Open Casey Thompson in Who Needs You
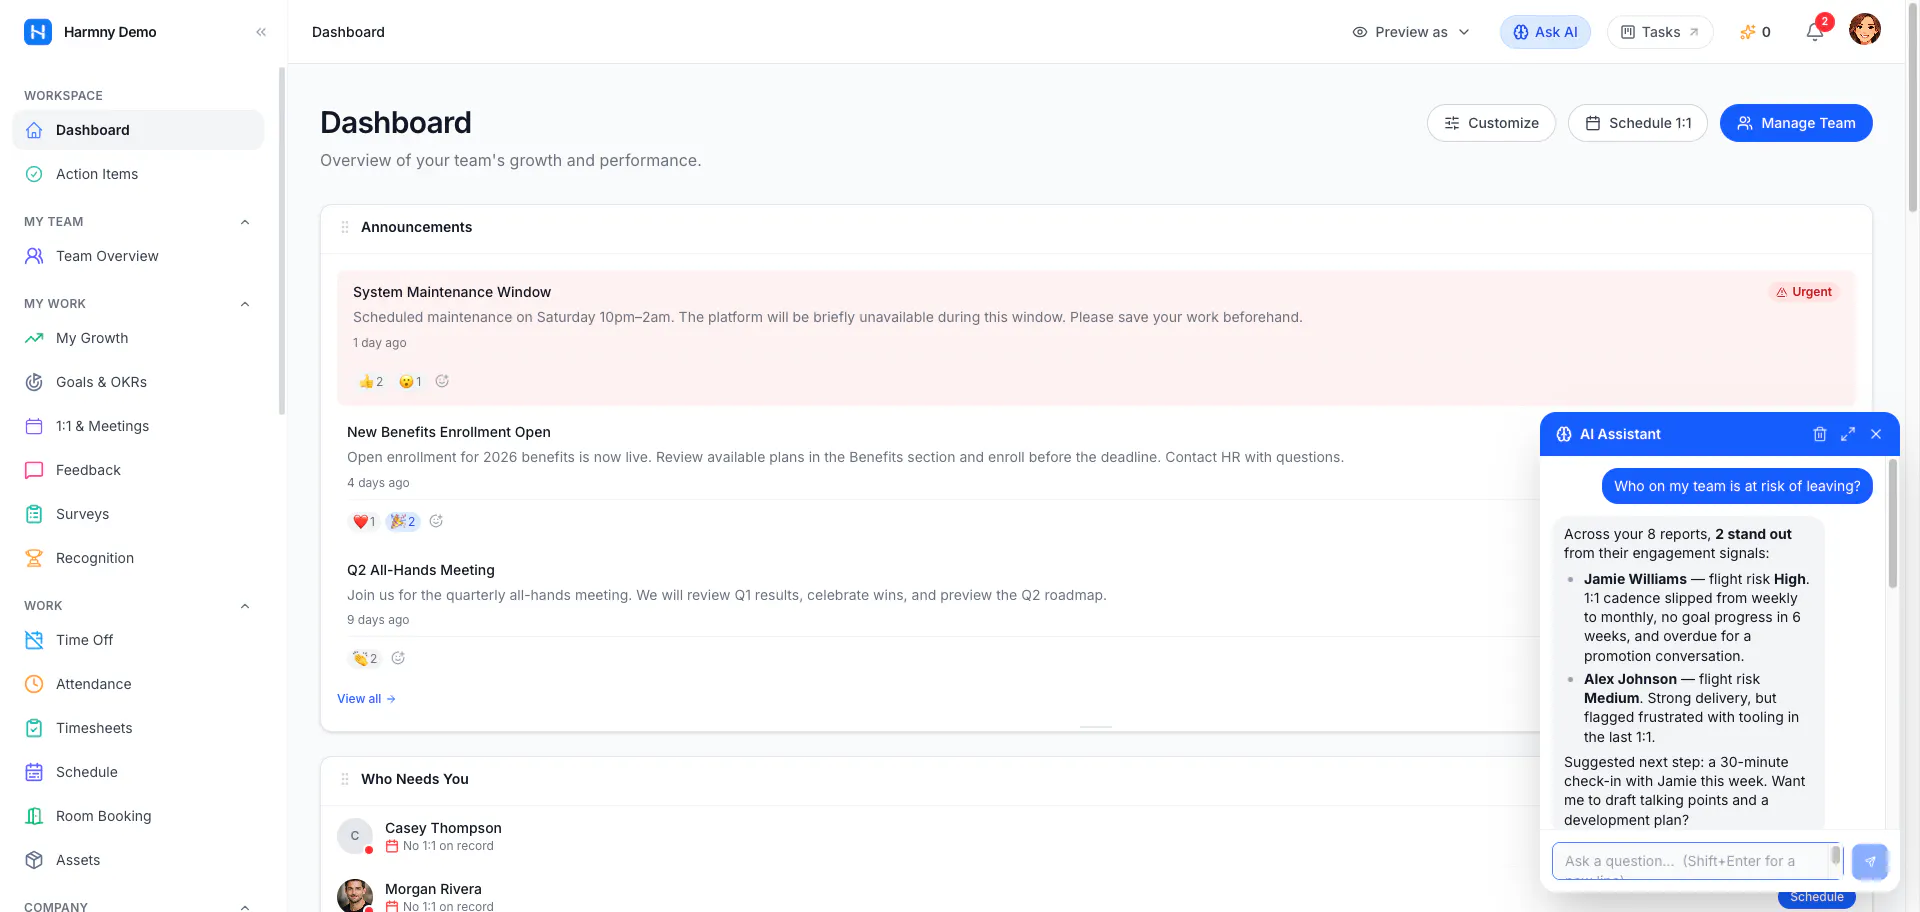This screenshot has width=1920, height=912. point(443,828)
